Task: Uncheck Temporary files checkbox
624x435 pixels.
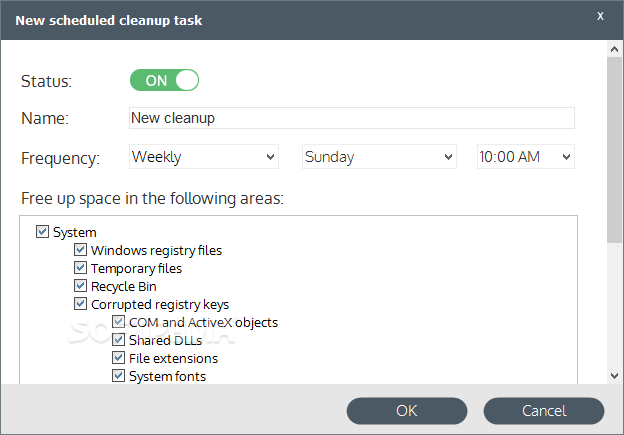Action: [x=80, y=268]
